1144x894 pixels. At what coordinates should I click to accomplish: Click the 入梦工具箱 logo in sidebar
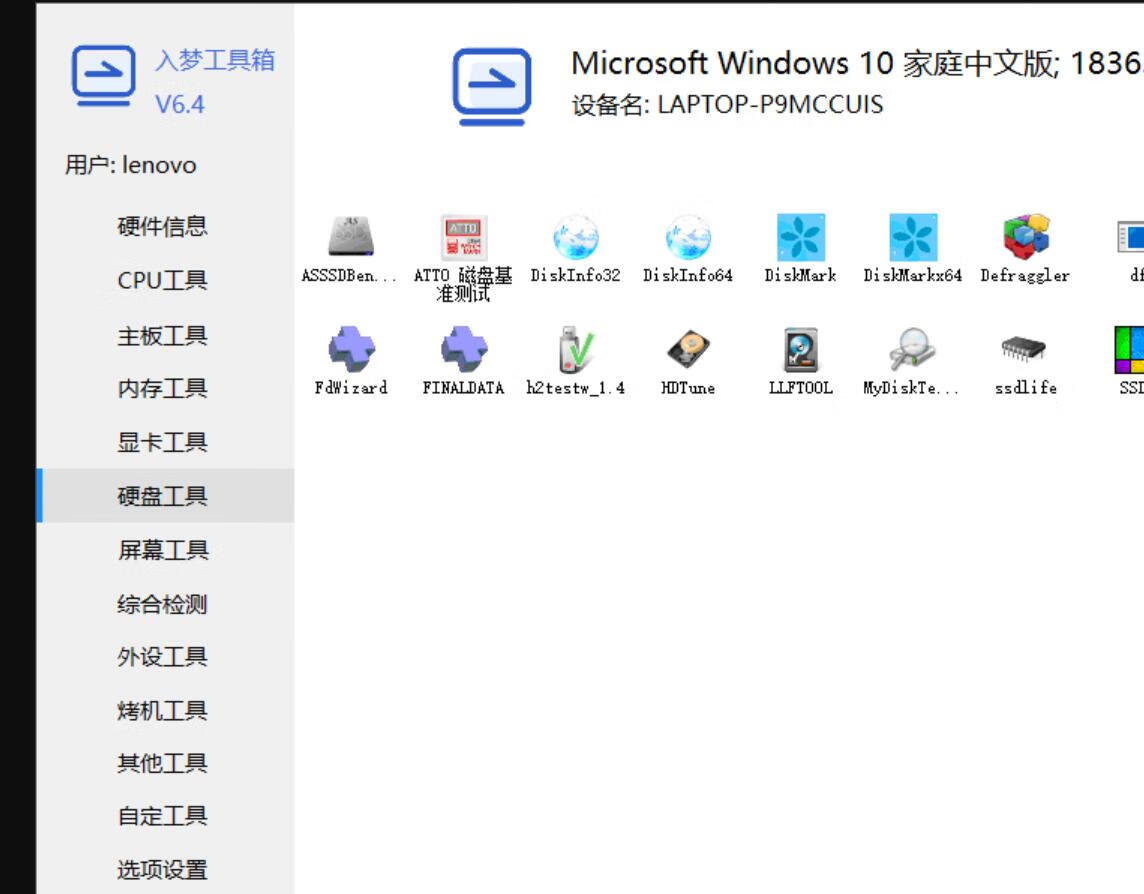pyautogui.click(x=103, y=76)
